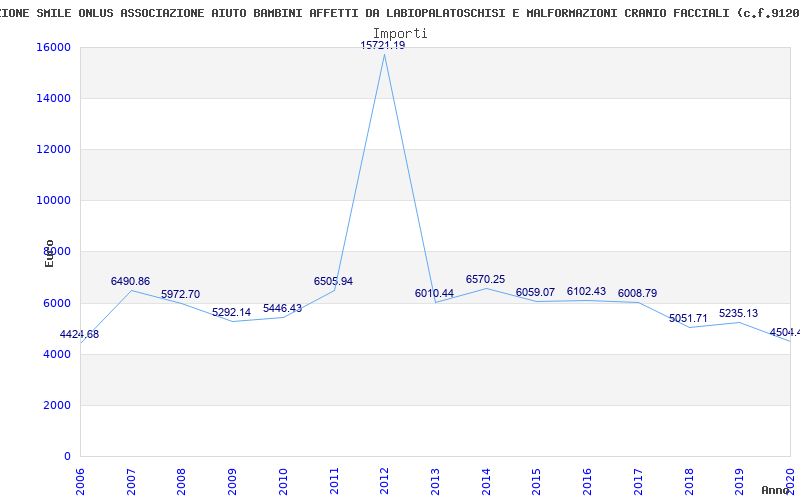Viewport: 800px width, 500px height.
Task: Click the 2009 x-axis year label
Action: (233, 481)
